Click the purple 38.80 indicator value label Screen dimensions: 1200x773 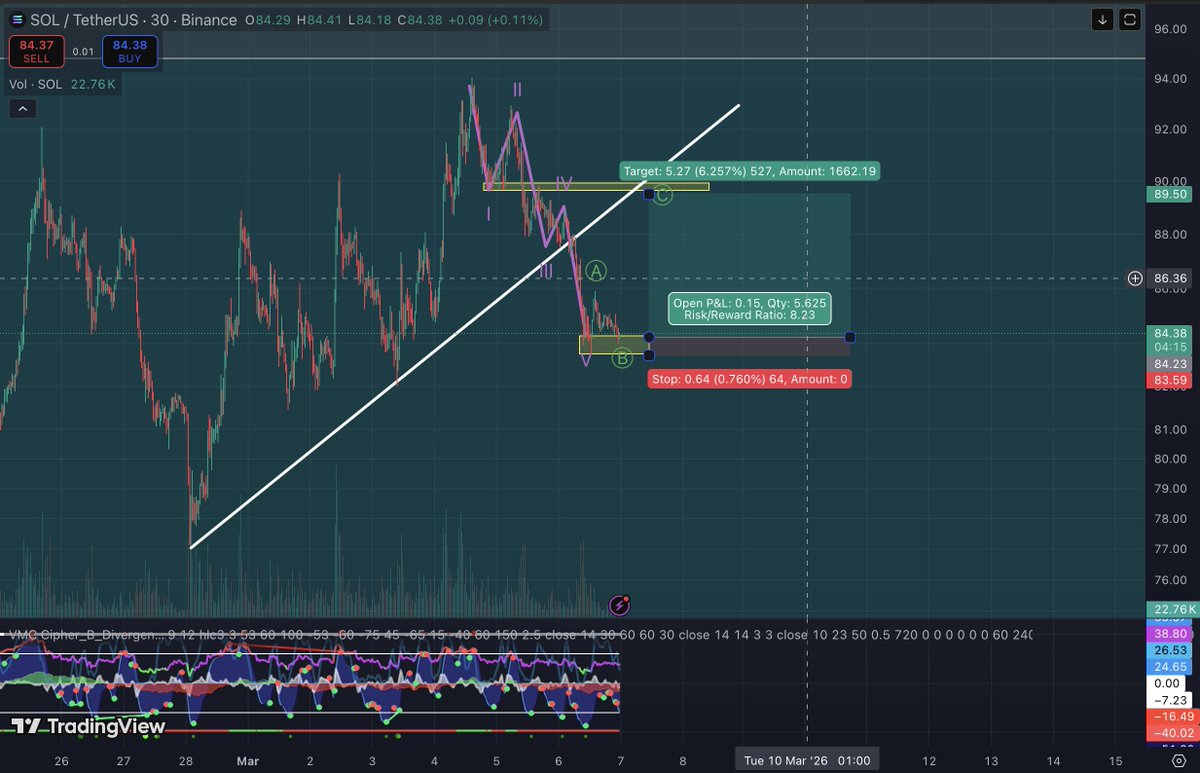(1169, 634)
